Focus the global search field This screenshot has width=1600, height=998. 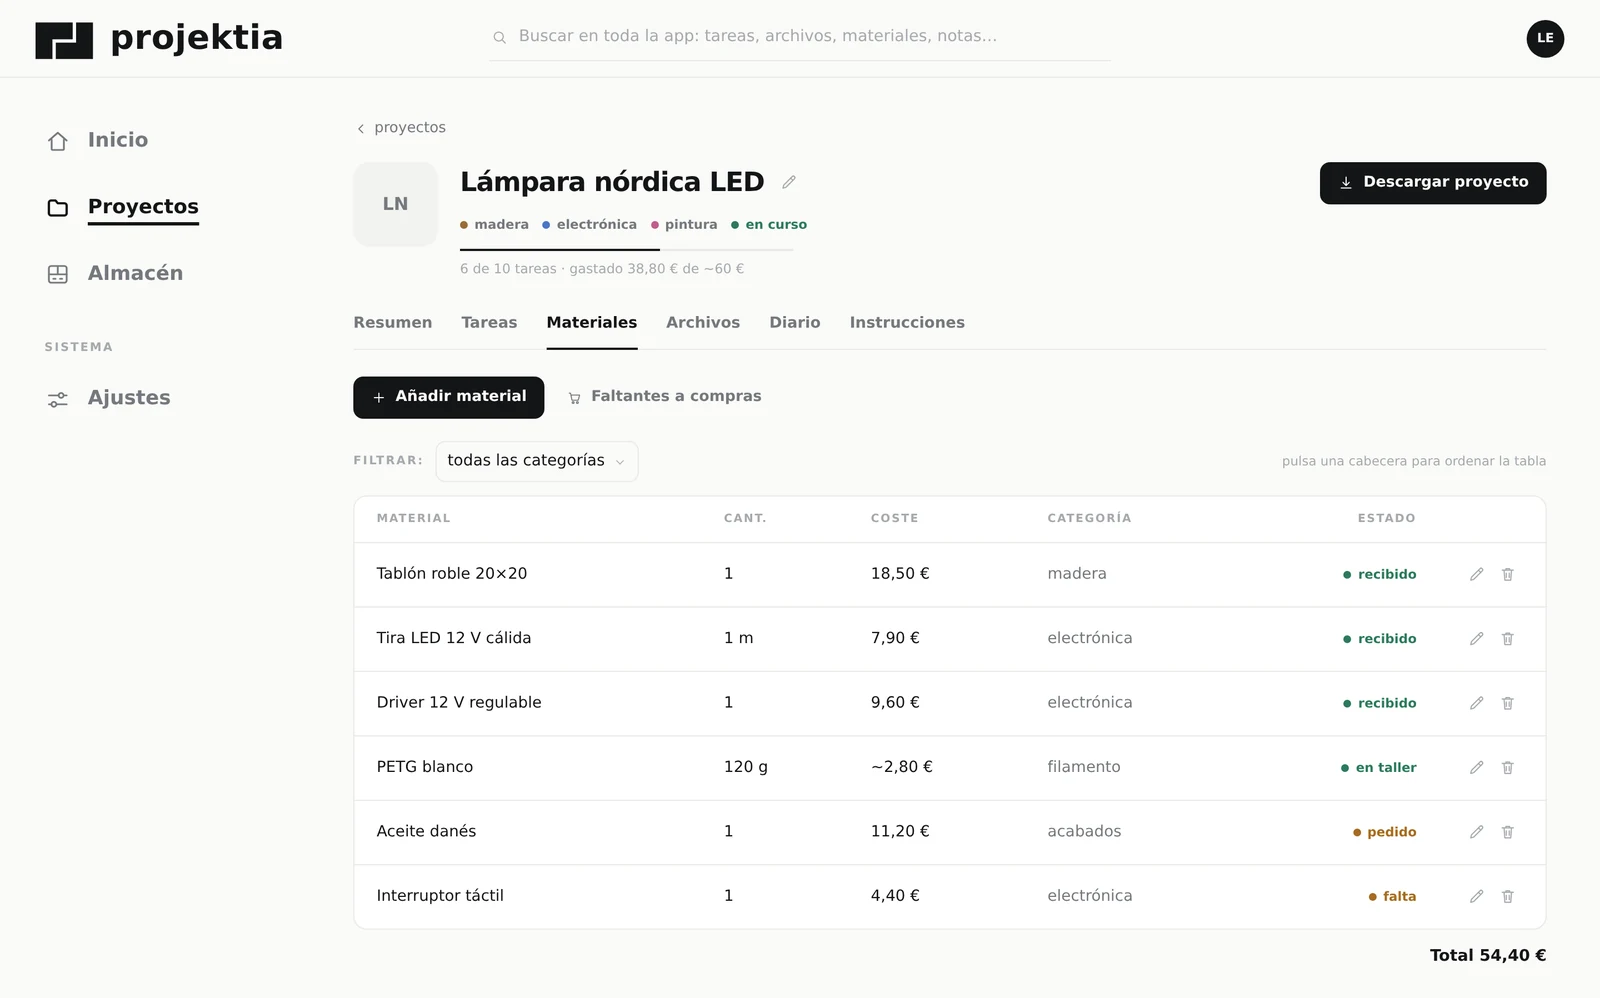tap(800, 37)
